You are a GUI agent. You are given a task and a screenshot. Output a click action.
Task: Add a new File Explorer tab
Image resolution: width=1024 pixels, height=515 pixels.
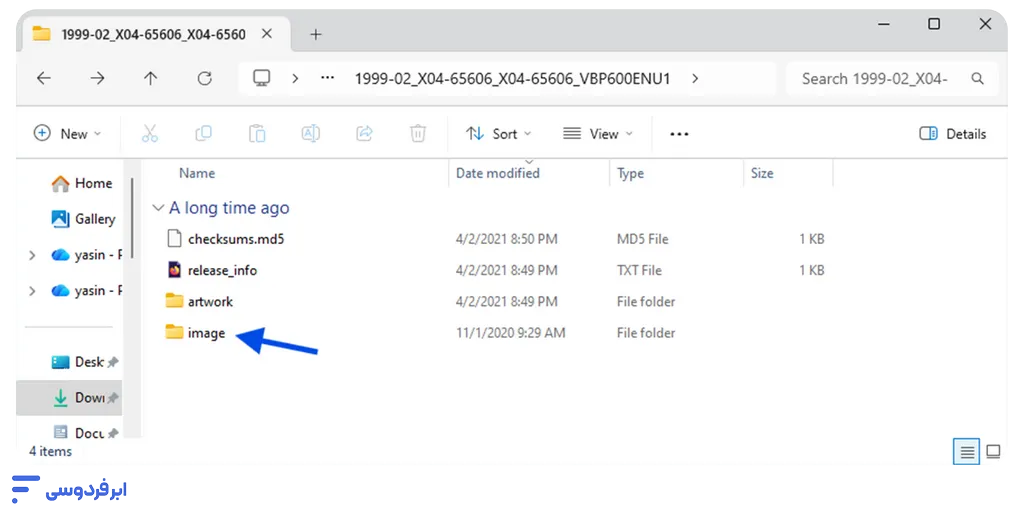316,35
